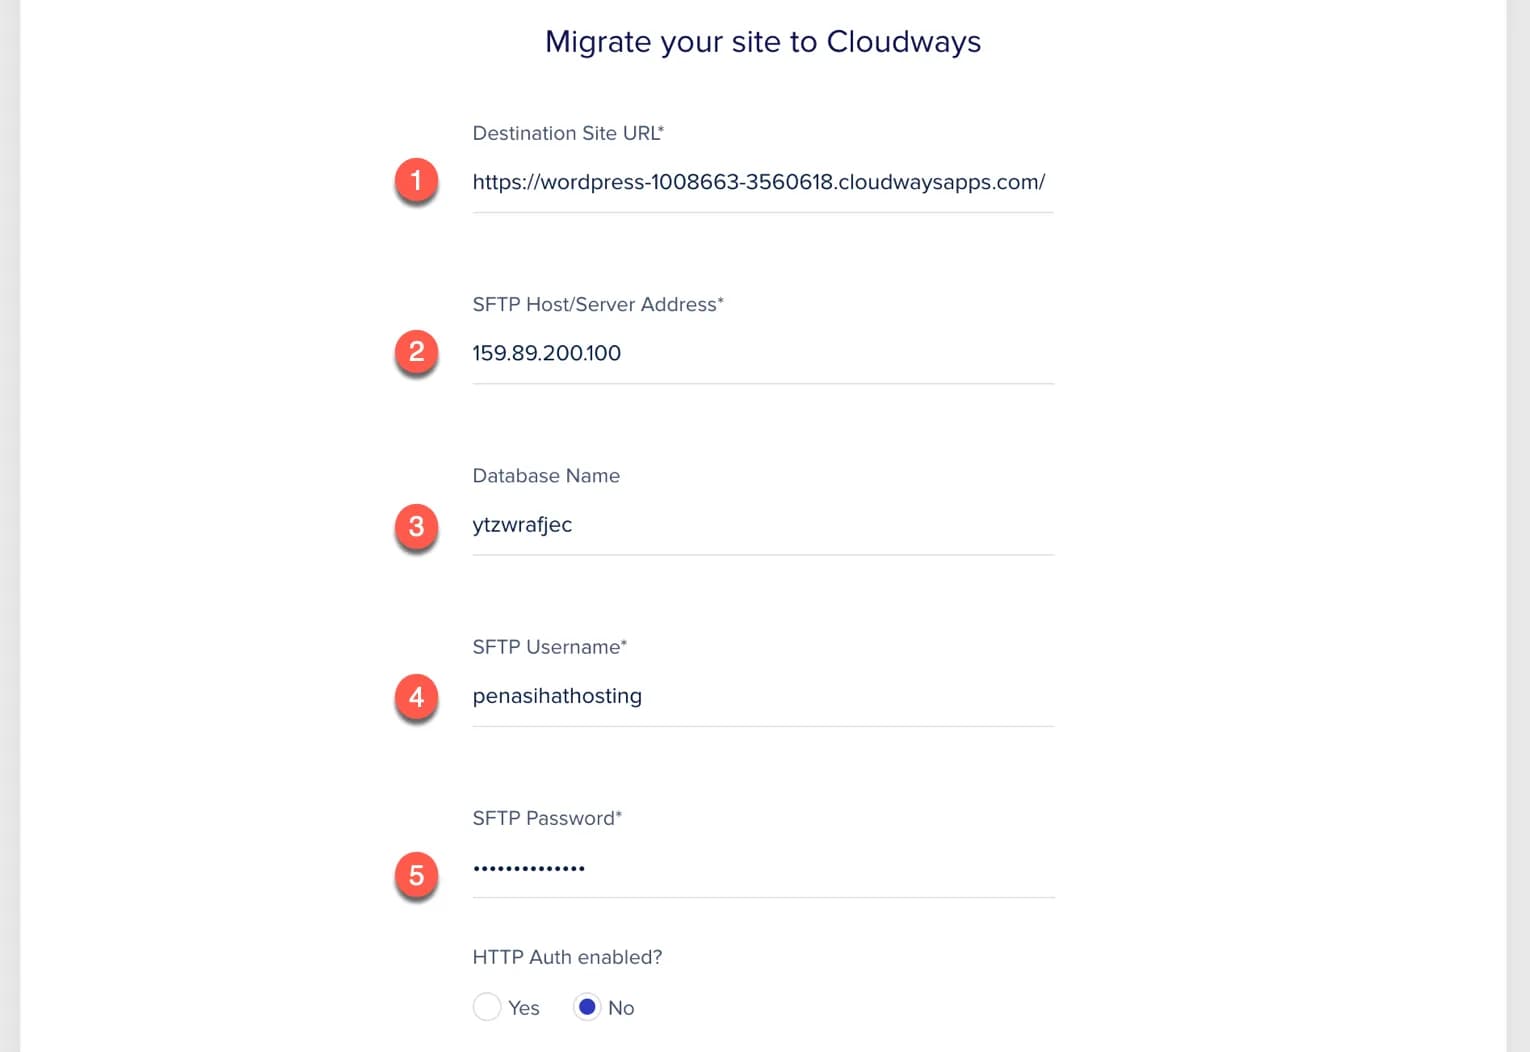Click the red step marker numbered 1

click(416, 181)
